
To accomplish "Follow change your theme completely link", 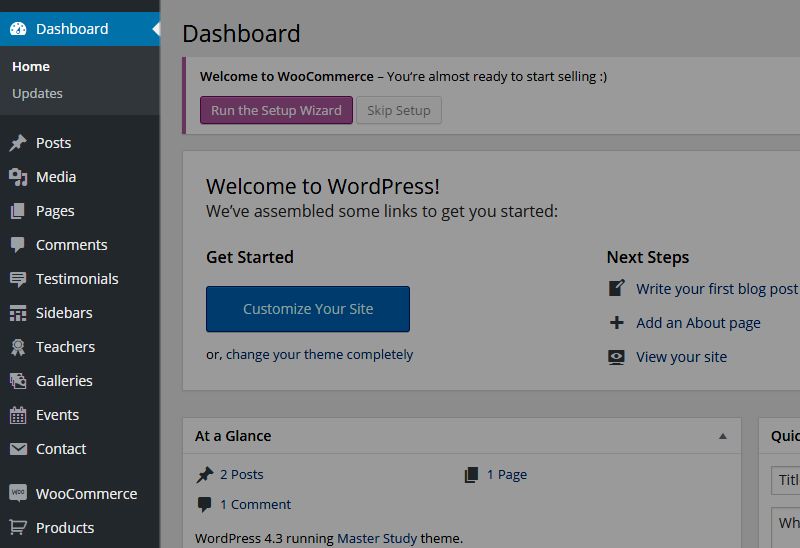I will tap(319, 355).
